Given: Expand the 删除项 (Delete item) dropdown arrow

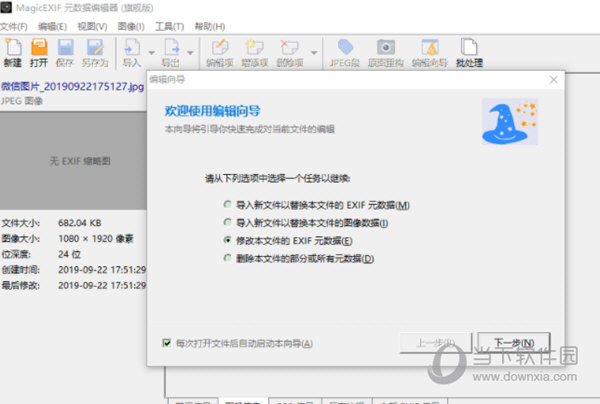Looking at the screenshot, I should [314, 52].
